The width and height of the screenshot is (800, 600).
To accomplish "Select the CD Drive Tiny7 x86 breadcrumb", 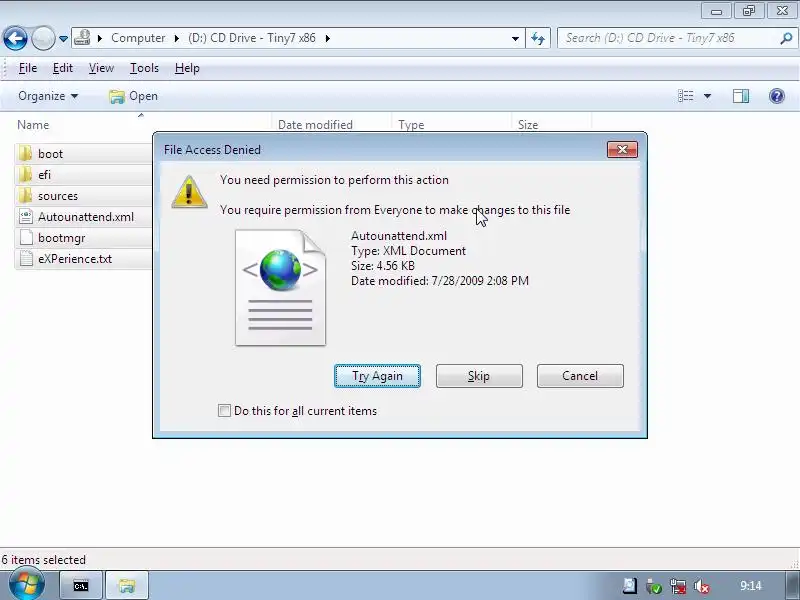I will pos(252,38).
